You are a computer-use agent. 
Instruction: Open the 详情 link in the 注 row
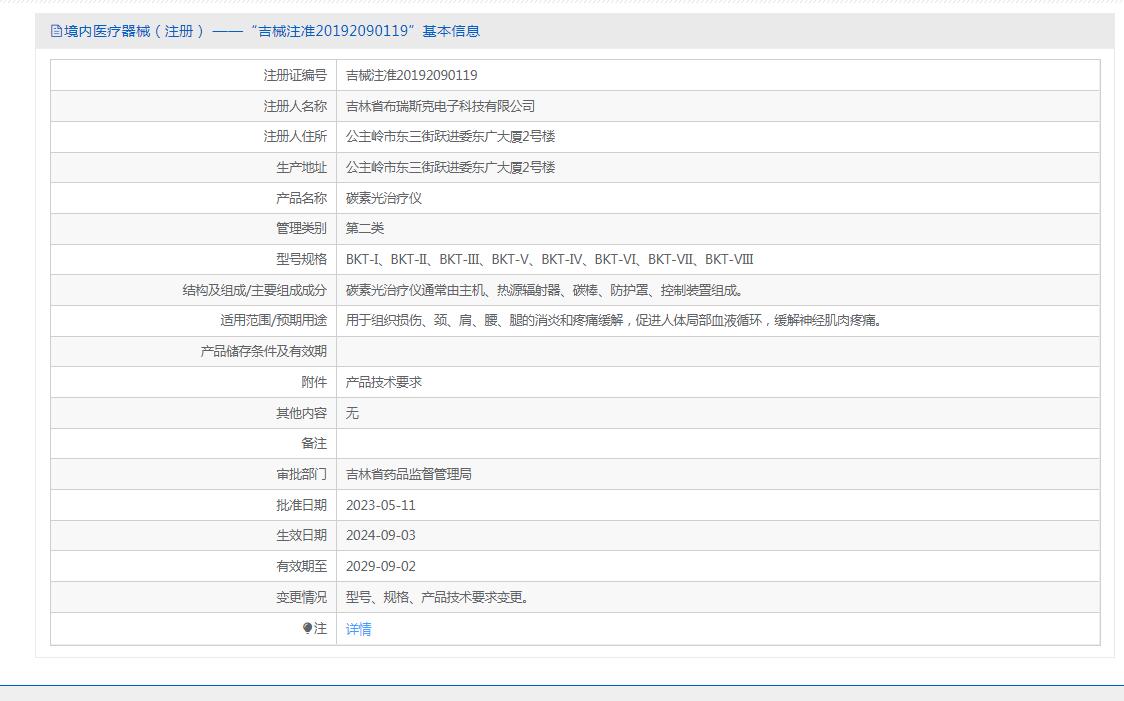pyautogui.click(x=358, y=629)
